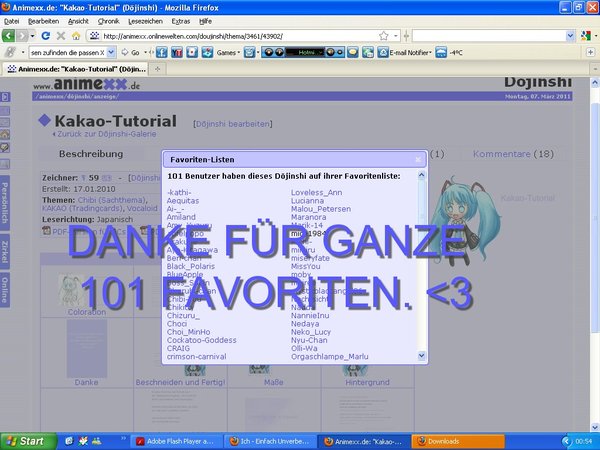Open the Datei menu
Image resolution: width=600 pixels, height=450 pixels.
tap(11, 21)
